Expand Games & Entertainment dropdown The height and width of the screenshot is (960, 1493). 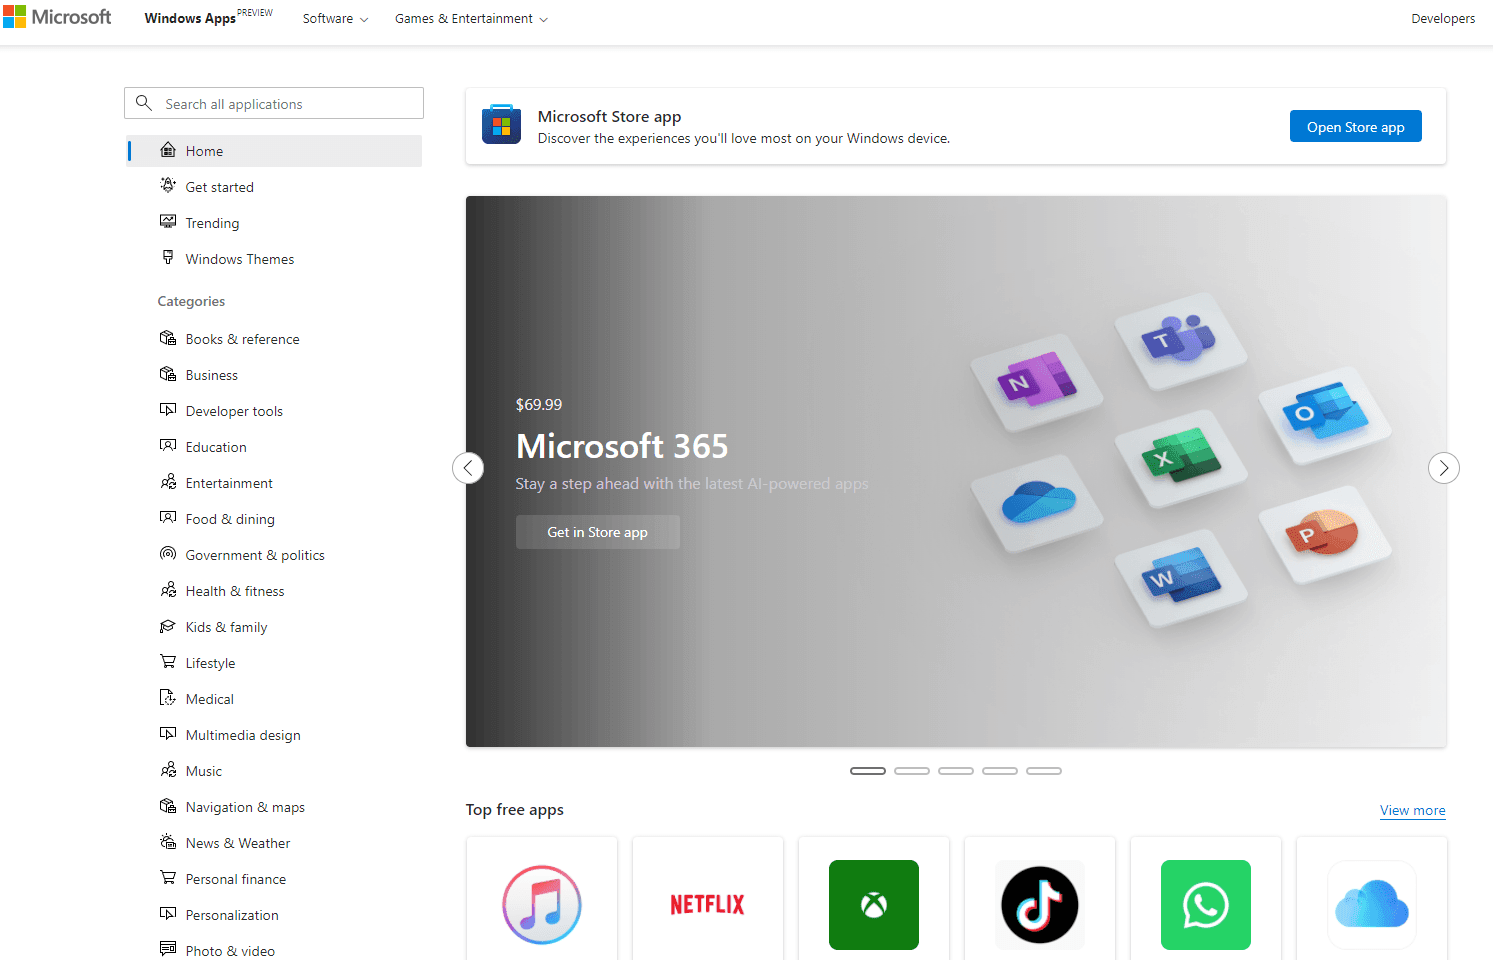coord(471,19)
